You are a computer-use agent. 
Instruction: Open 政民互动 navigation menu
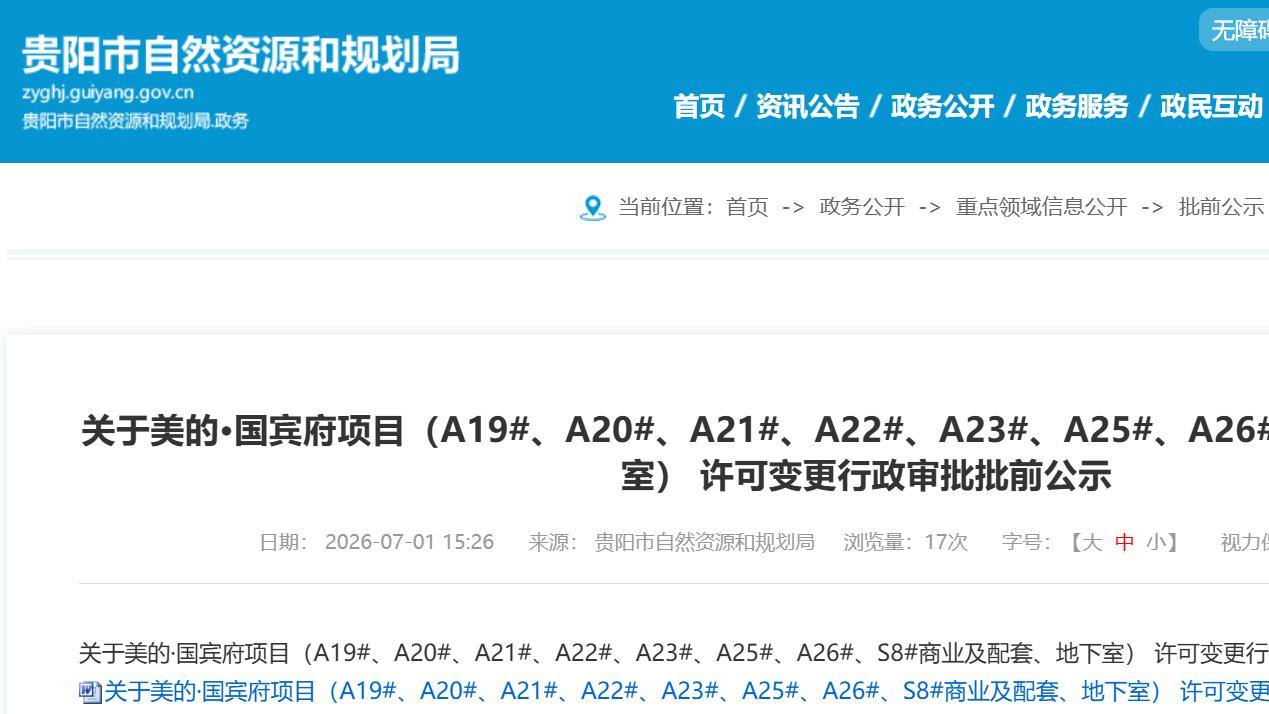point(1211,106)
